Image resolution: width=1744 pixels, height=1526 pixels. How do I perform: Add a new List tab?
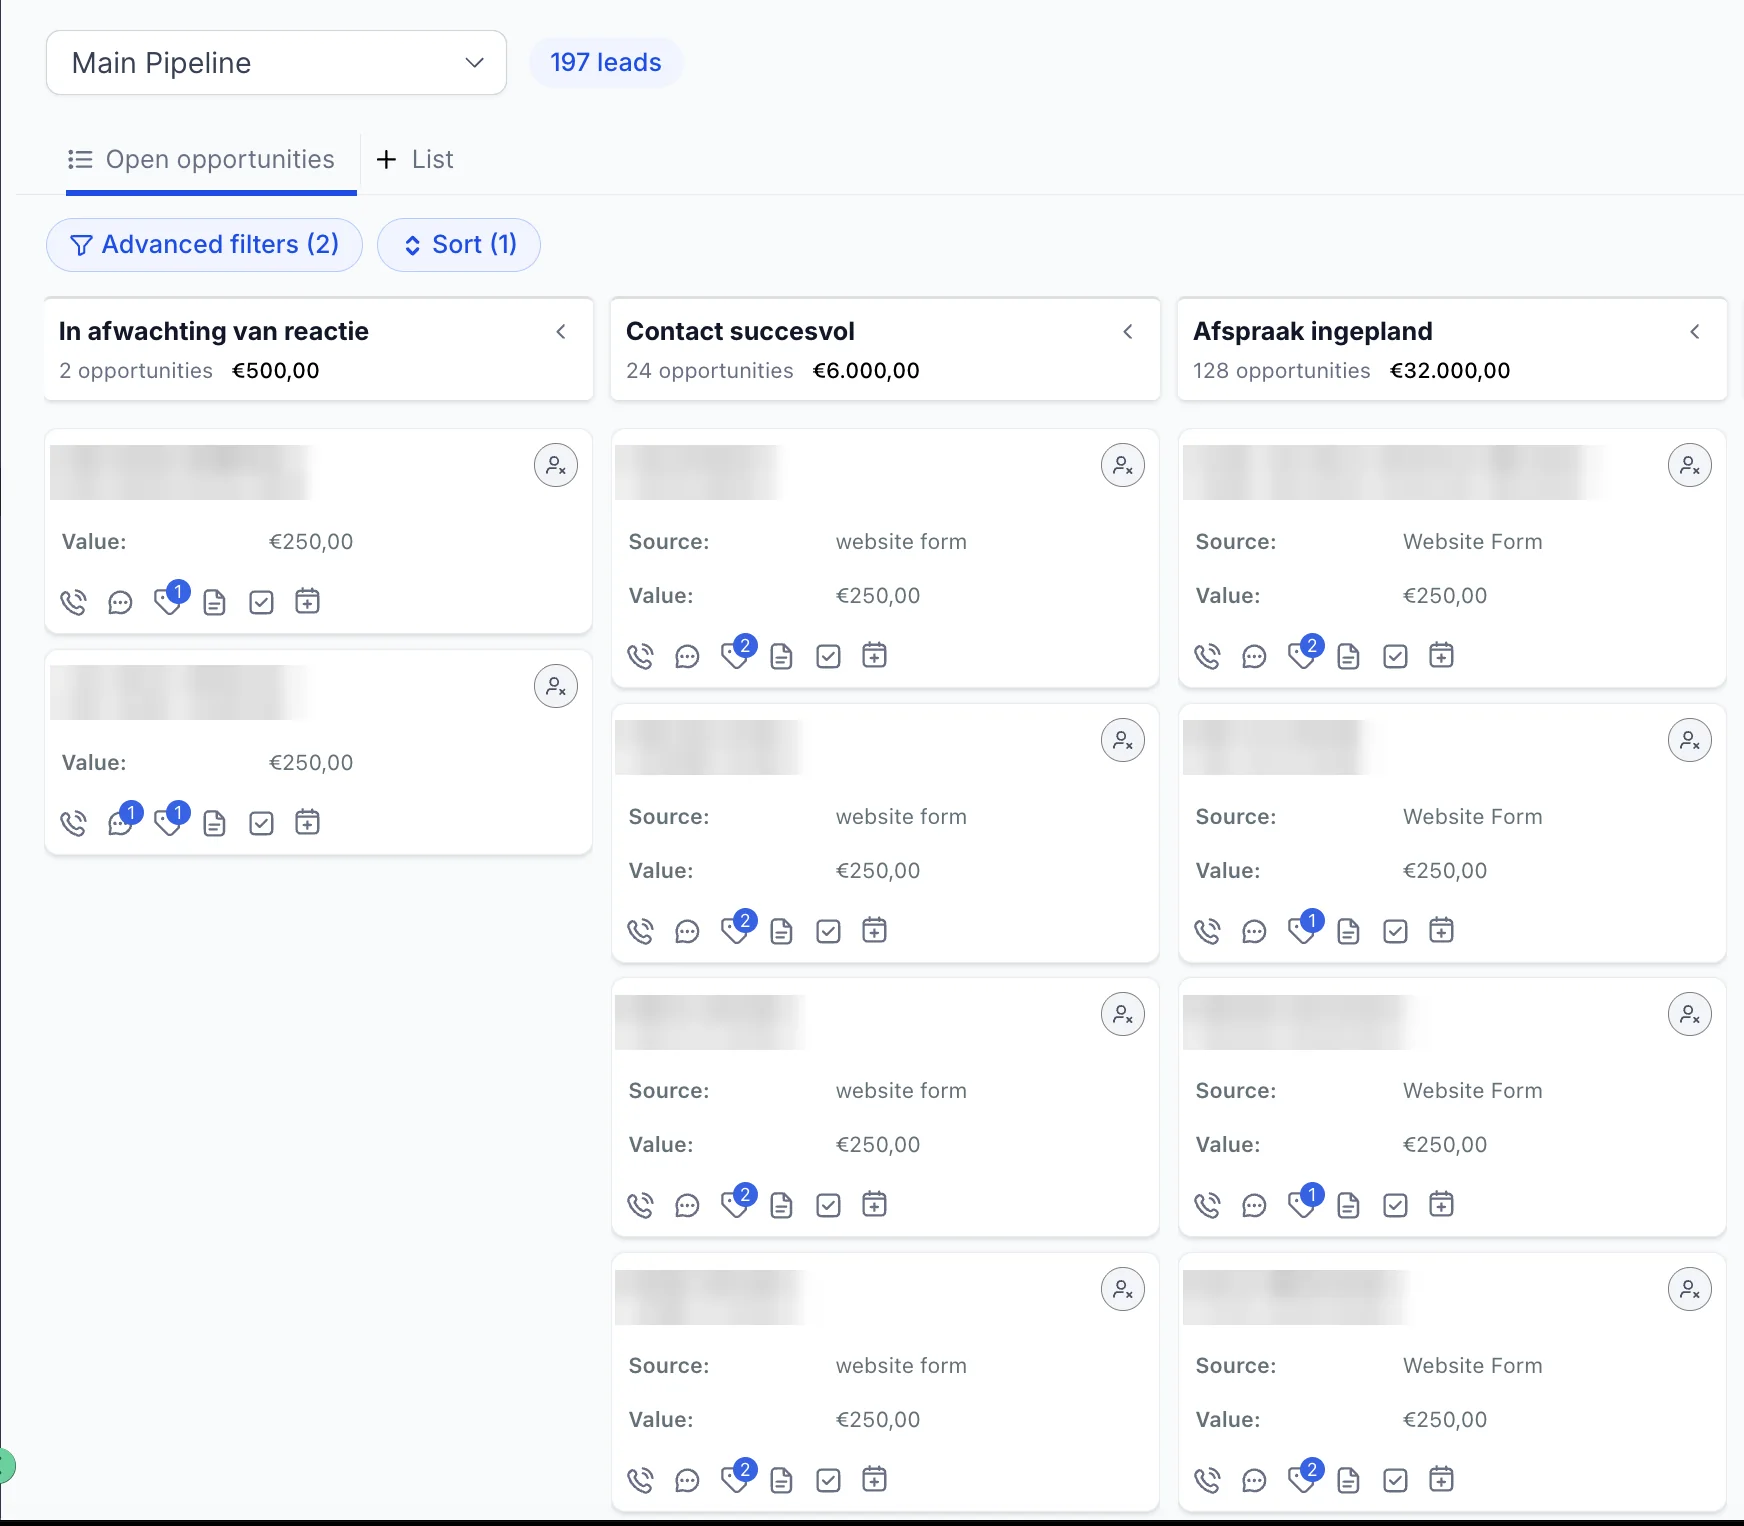[x=415, y=160]
